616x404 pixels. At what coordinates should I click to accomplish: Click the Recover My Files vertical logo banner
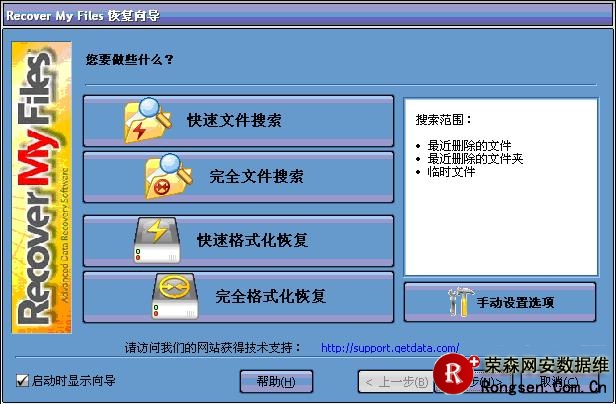point(42,187)
